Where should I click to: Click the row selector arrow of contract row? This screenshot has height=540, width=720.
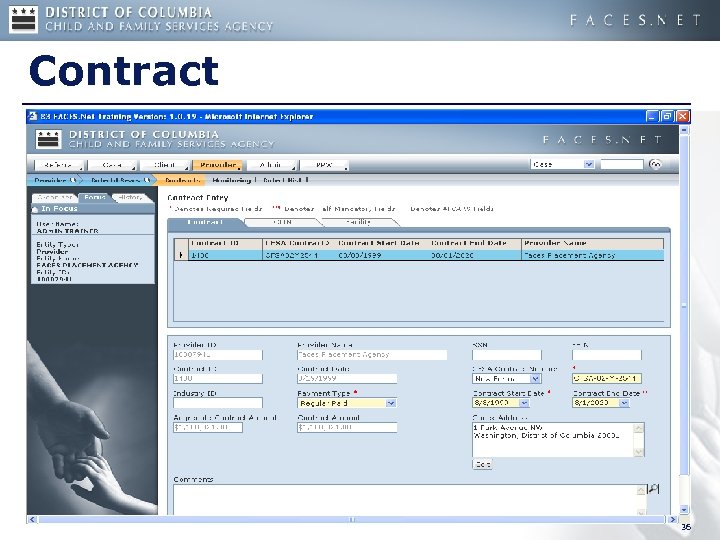[181, 255]
